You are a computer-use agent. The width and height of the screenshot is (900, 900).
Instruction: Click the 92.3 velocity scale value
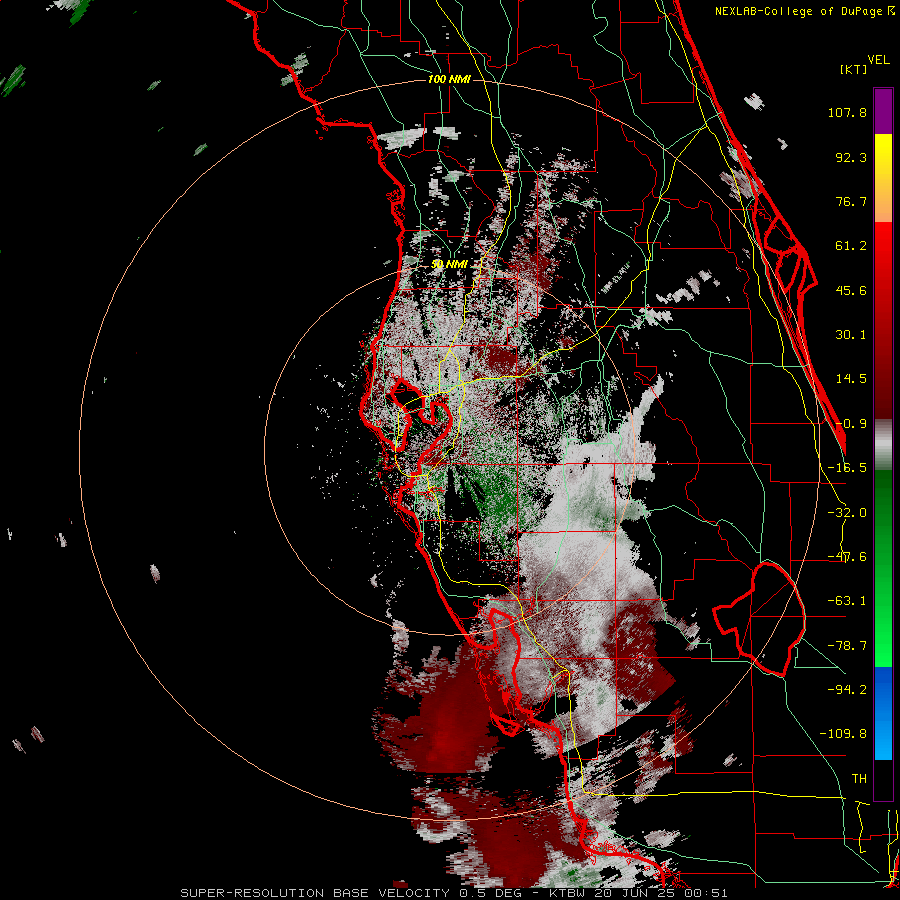tap(851, 157)
